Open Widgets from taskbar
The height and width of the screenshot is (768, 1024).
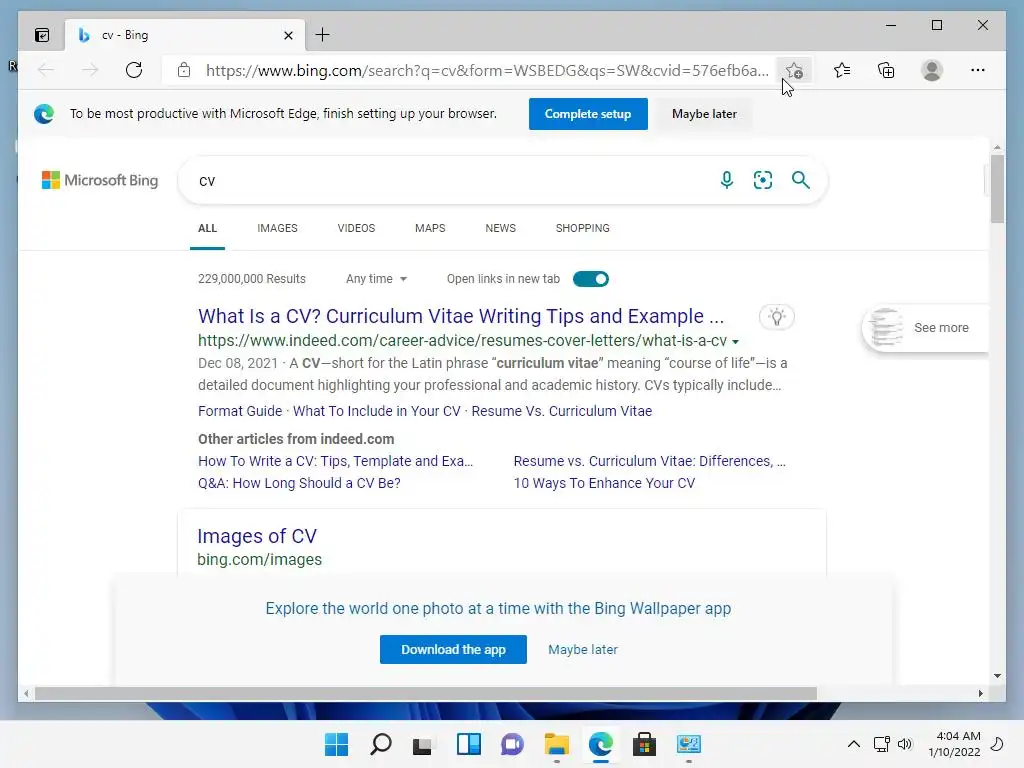[468, 744]
